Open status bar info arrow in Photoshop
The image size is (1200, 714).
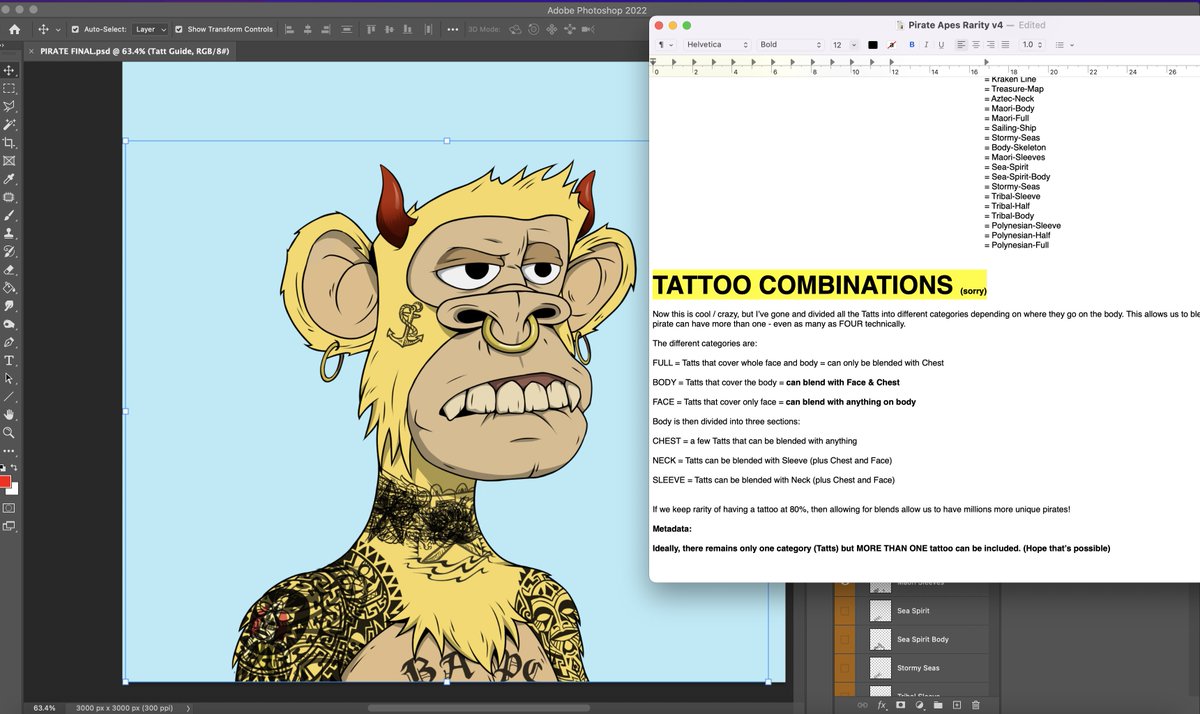click(x=188, y=707)
